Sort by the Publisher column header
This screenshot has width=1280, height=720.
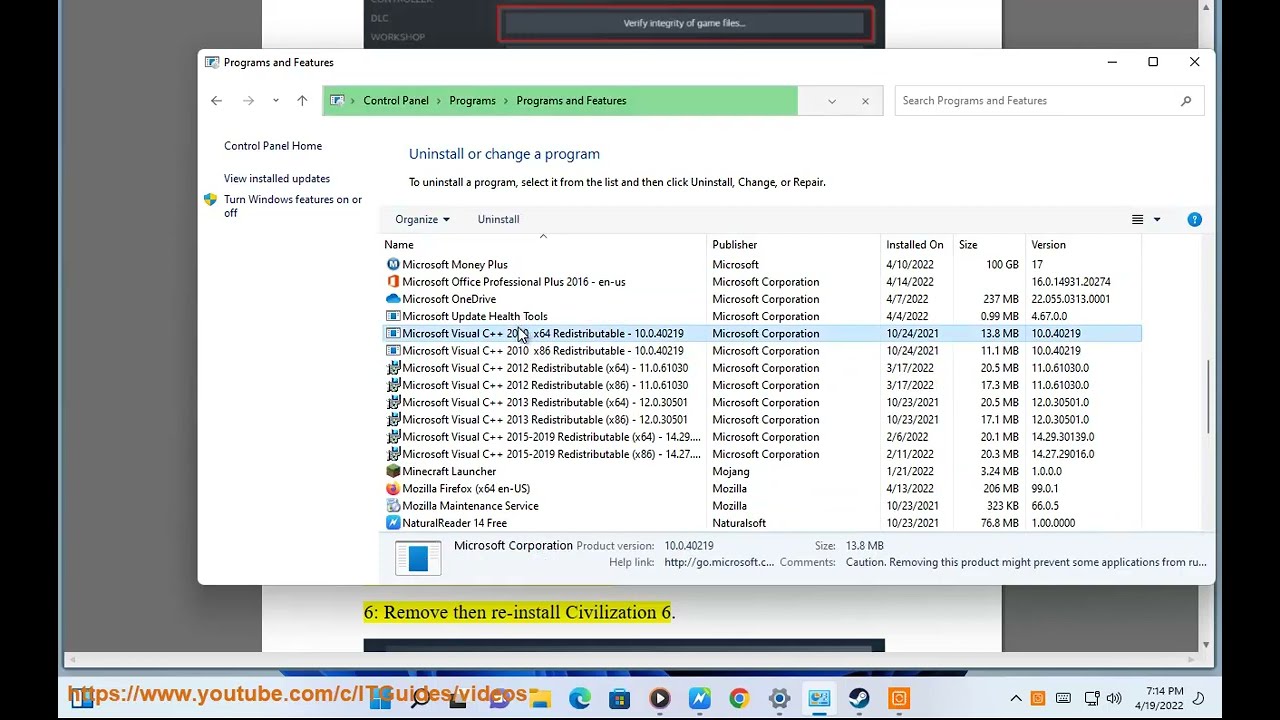point(794,244)
